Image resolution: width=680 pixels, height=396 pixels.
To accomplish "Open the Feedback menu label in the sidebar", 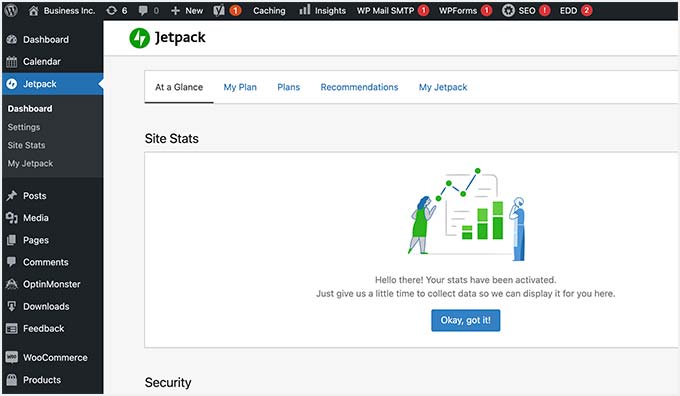I will coord(43,328).
